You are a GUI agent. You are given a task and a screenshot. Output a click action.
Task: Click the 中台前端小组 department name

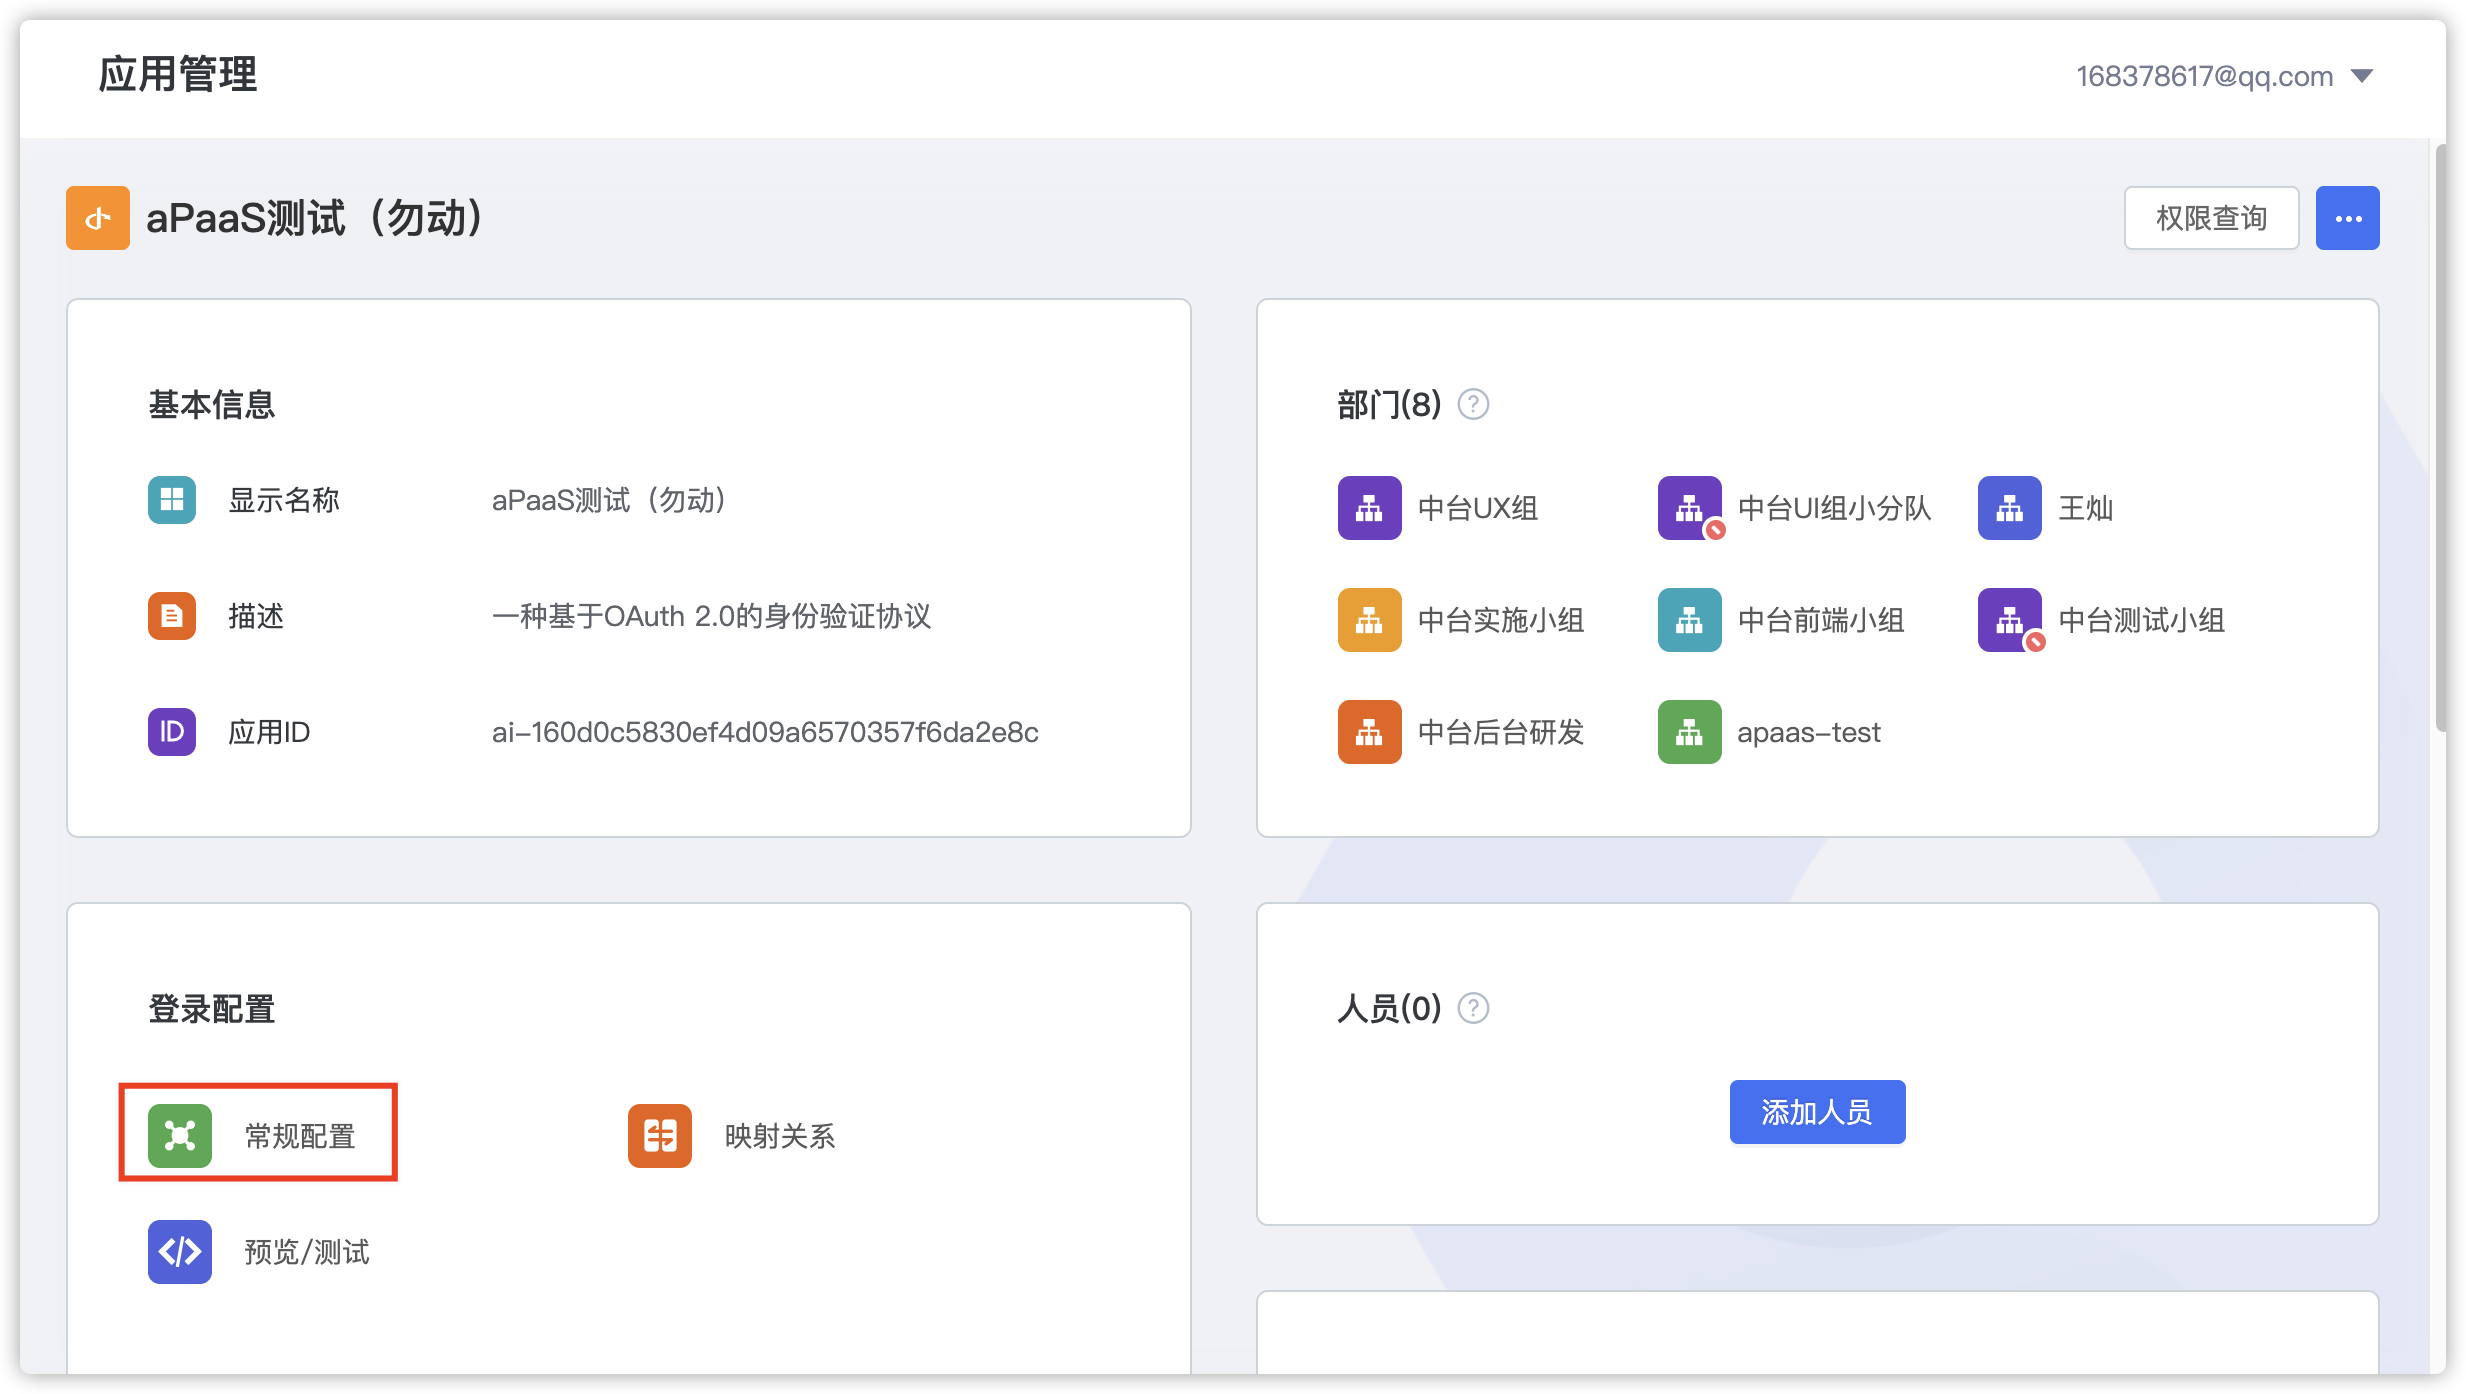click(x=1821, y=620)
